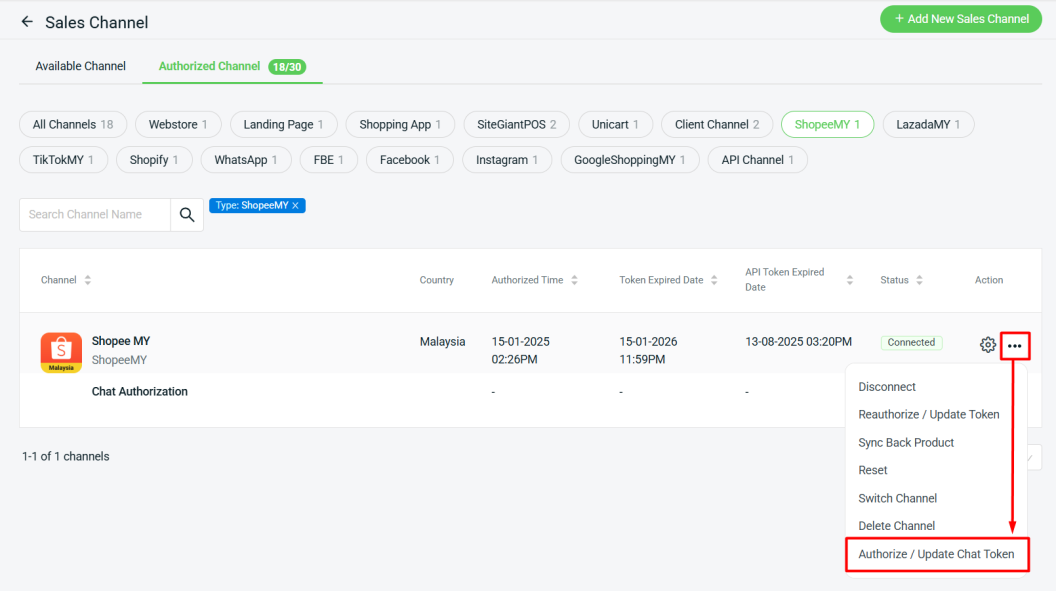Click the Connected status badge
The height and width of the screenshot is (591, 1056).
point(911,343)
